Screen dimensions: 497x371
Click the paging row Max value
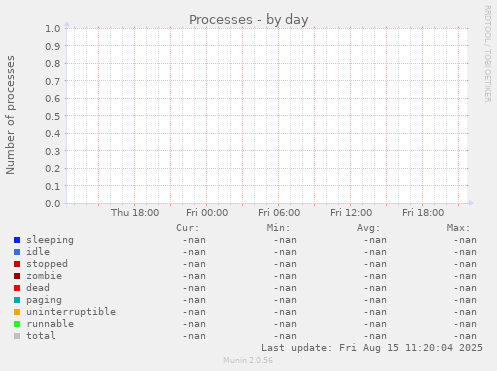pos(465,300)
